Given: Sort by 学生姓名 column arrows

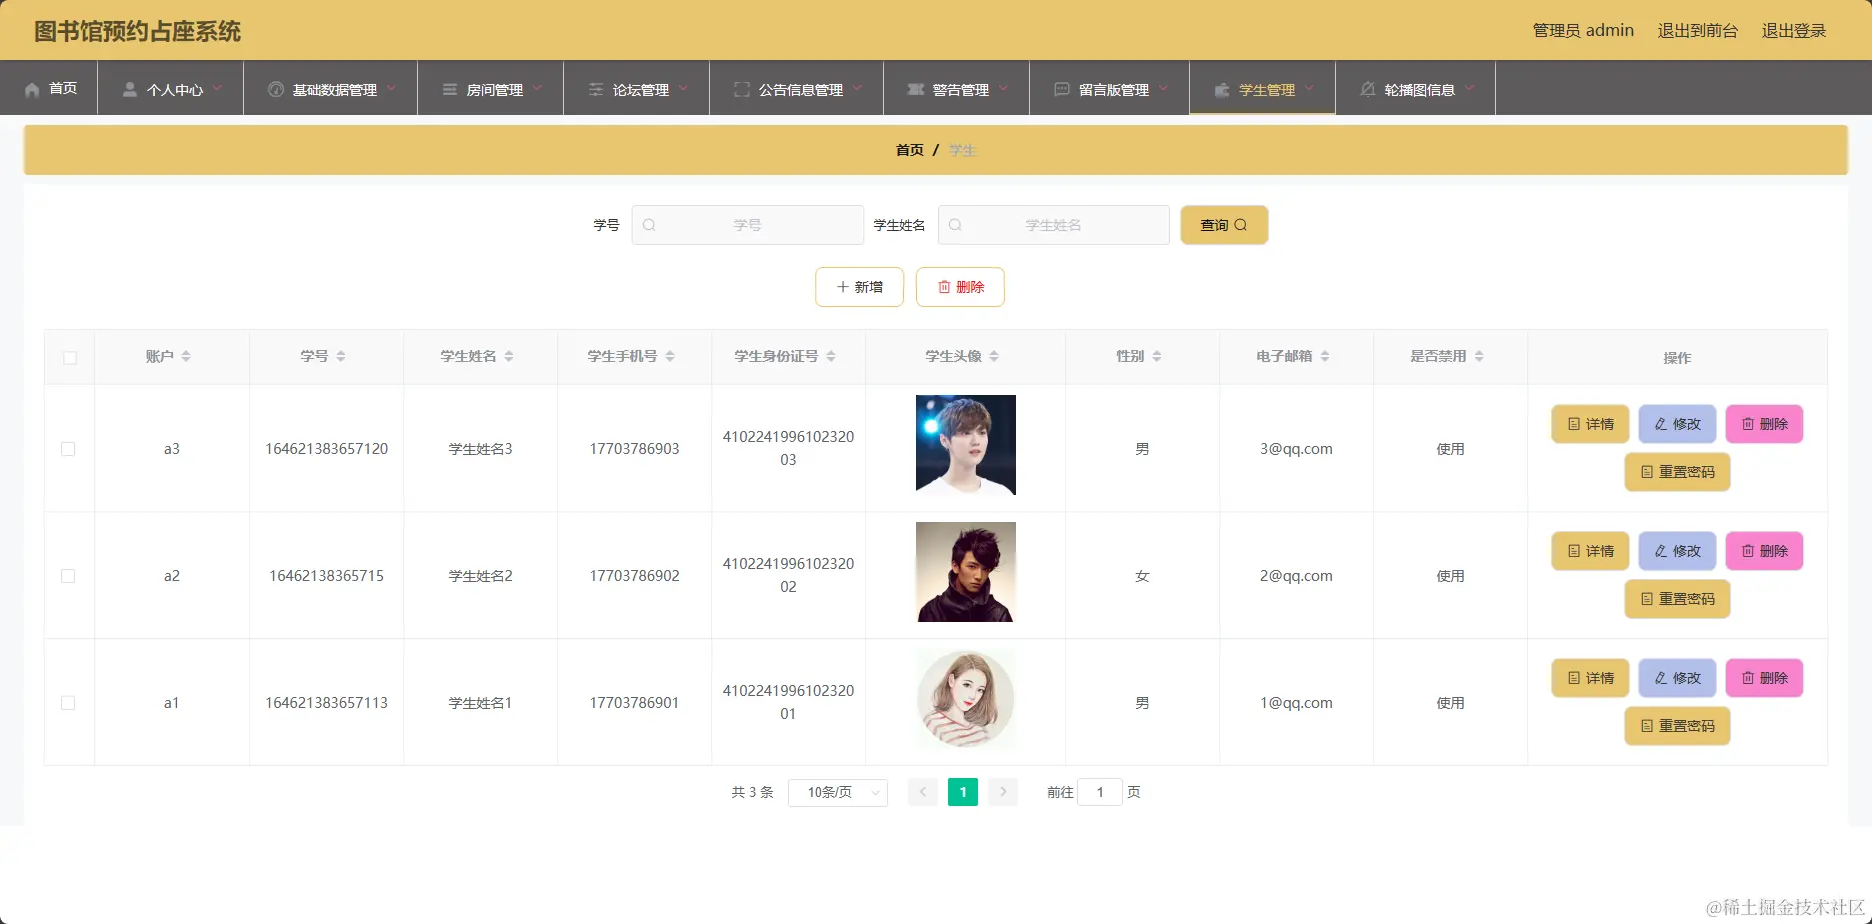Looking at the screenshot, I should (509, 356).
